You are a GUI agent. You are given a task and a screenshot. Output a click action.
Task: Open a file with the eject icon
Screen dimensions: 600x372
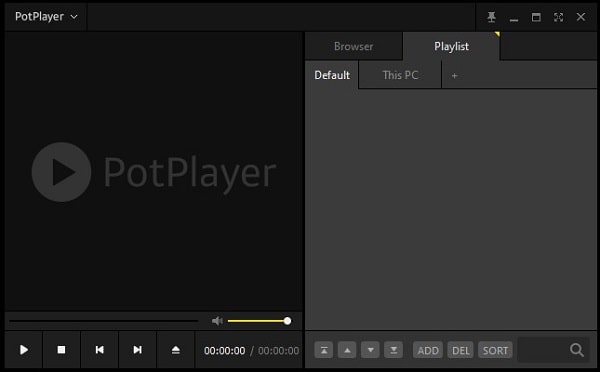176,350
